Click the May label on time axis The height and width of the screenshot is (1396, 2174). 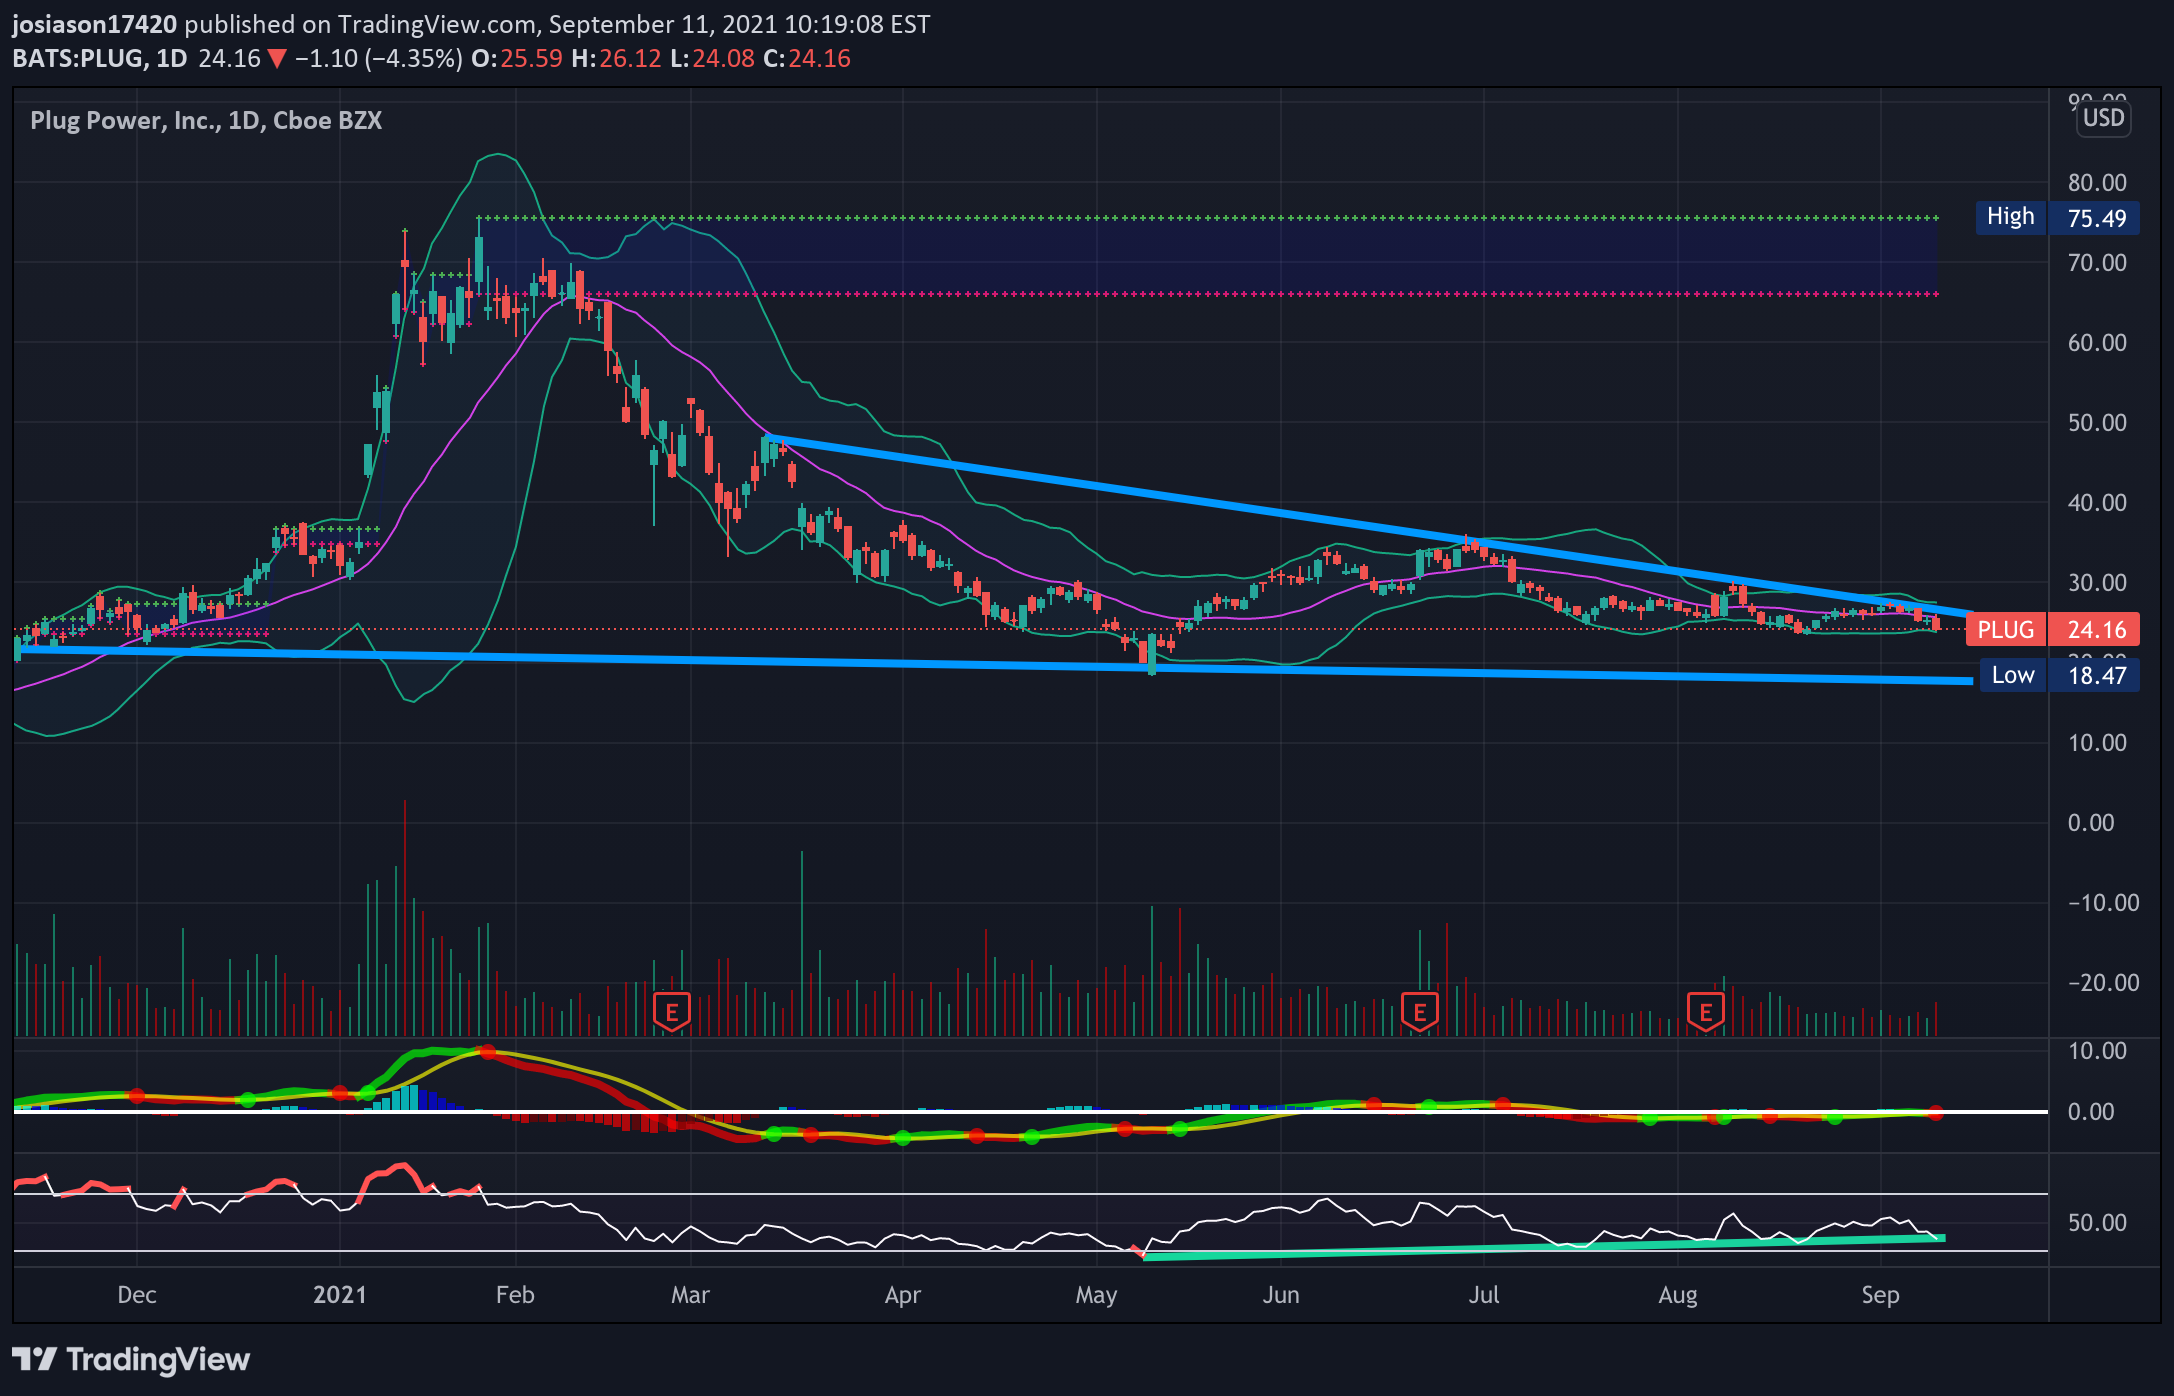pos(1096,1295)
